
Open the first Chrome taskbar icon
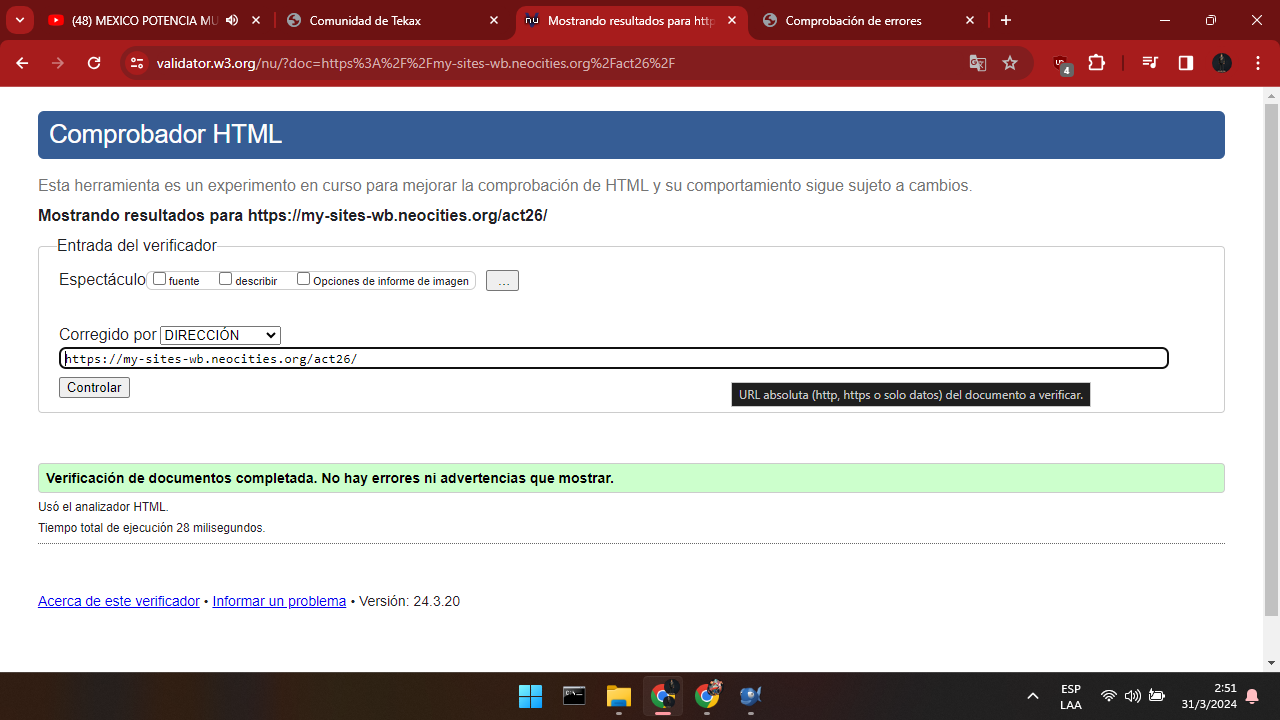[x=662, y=696]
